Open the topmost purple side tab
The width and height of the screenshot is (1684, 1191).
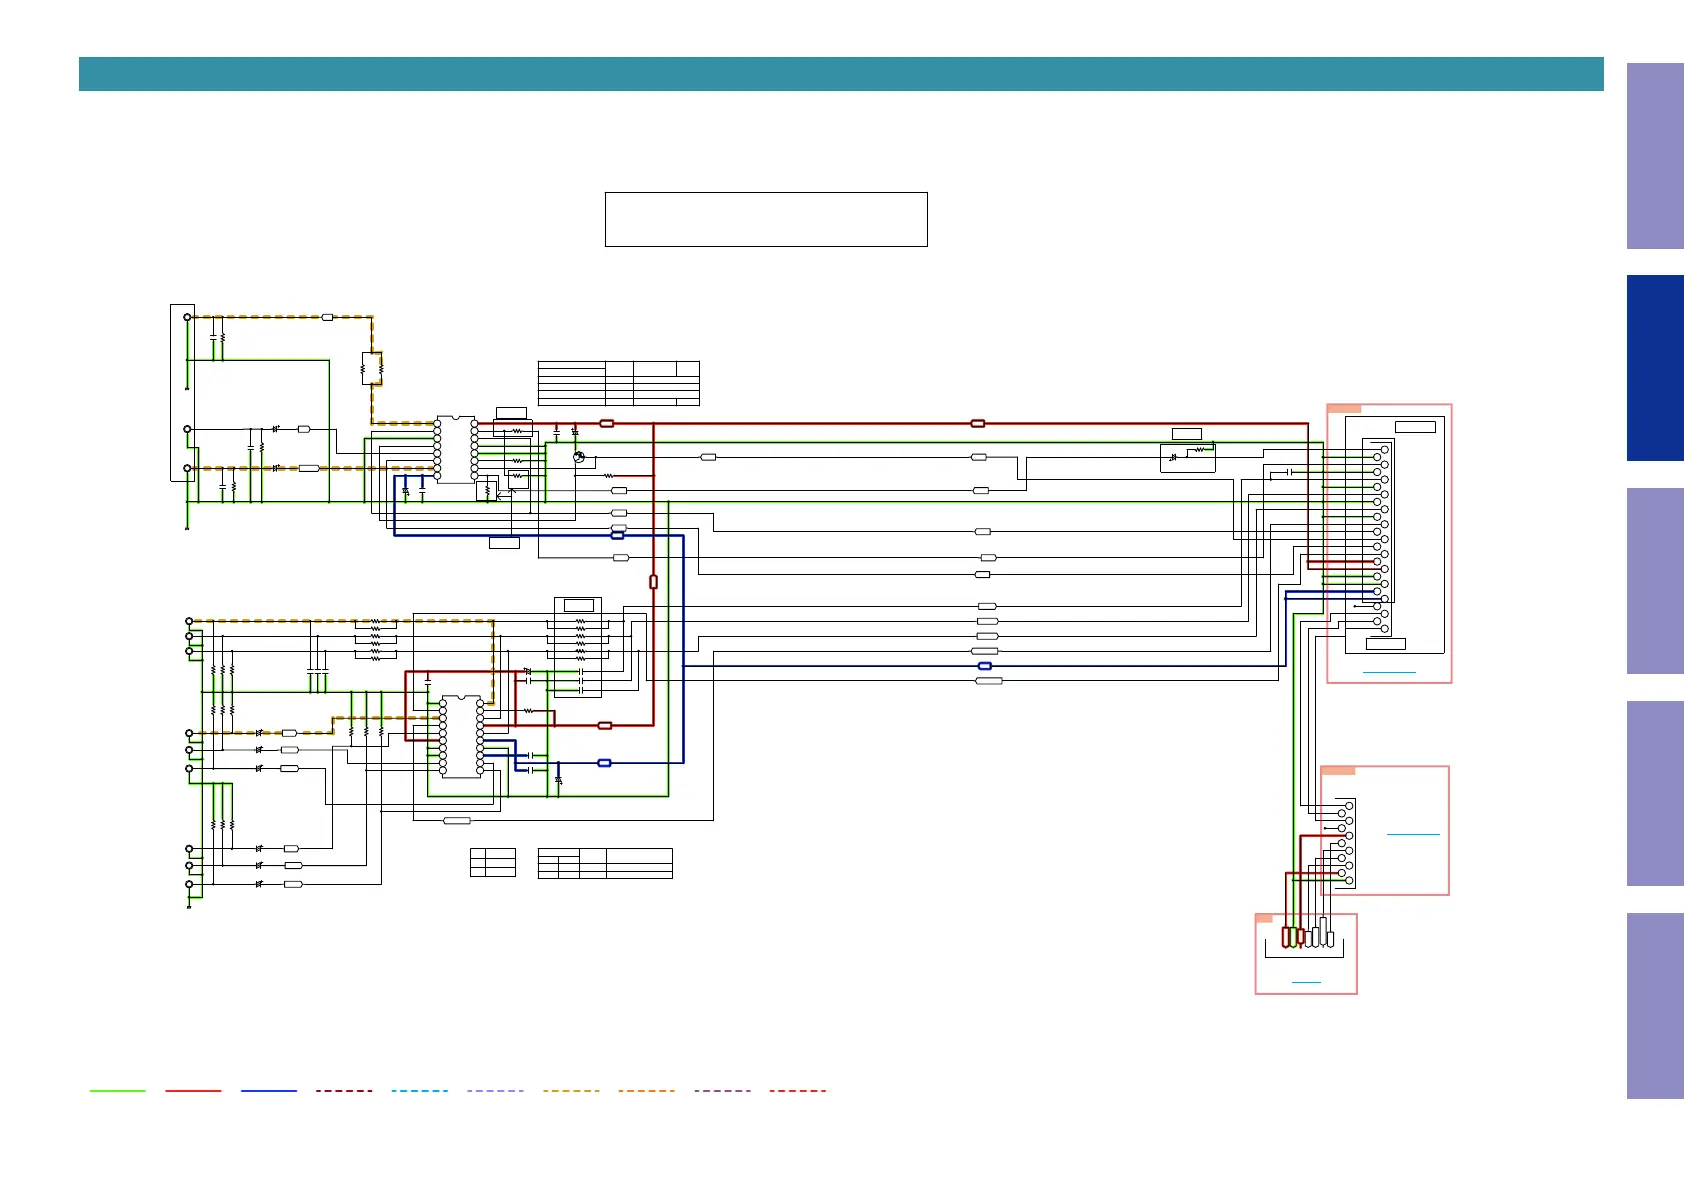[x=1655, y=156]
